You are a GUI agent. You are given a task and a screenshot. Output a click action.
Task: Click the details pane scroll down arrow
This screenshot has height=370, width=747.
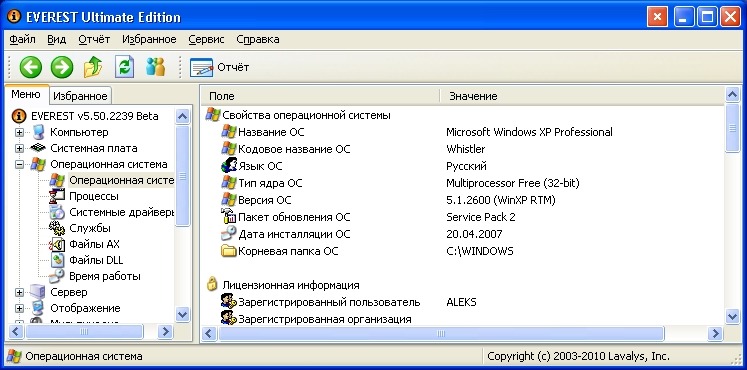click(x=732, y=316)
